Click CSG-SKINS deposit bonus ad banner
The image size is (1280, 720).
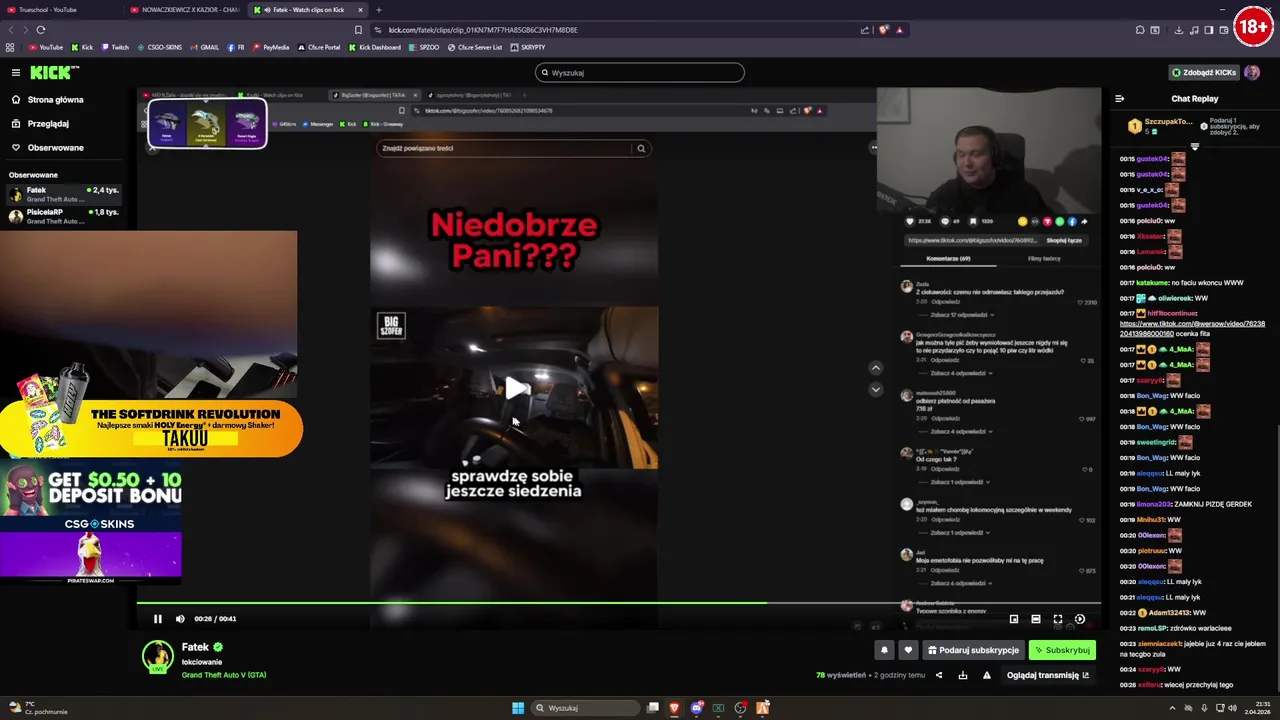click(90, 523)
